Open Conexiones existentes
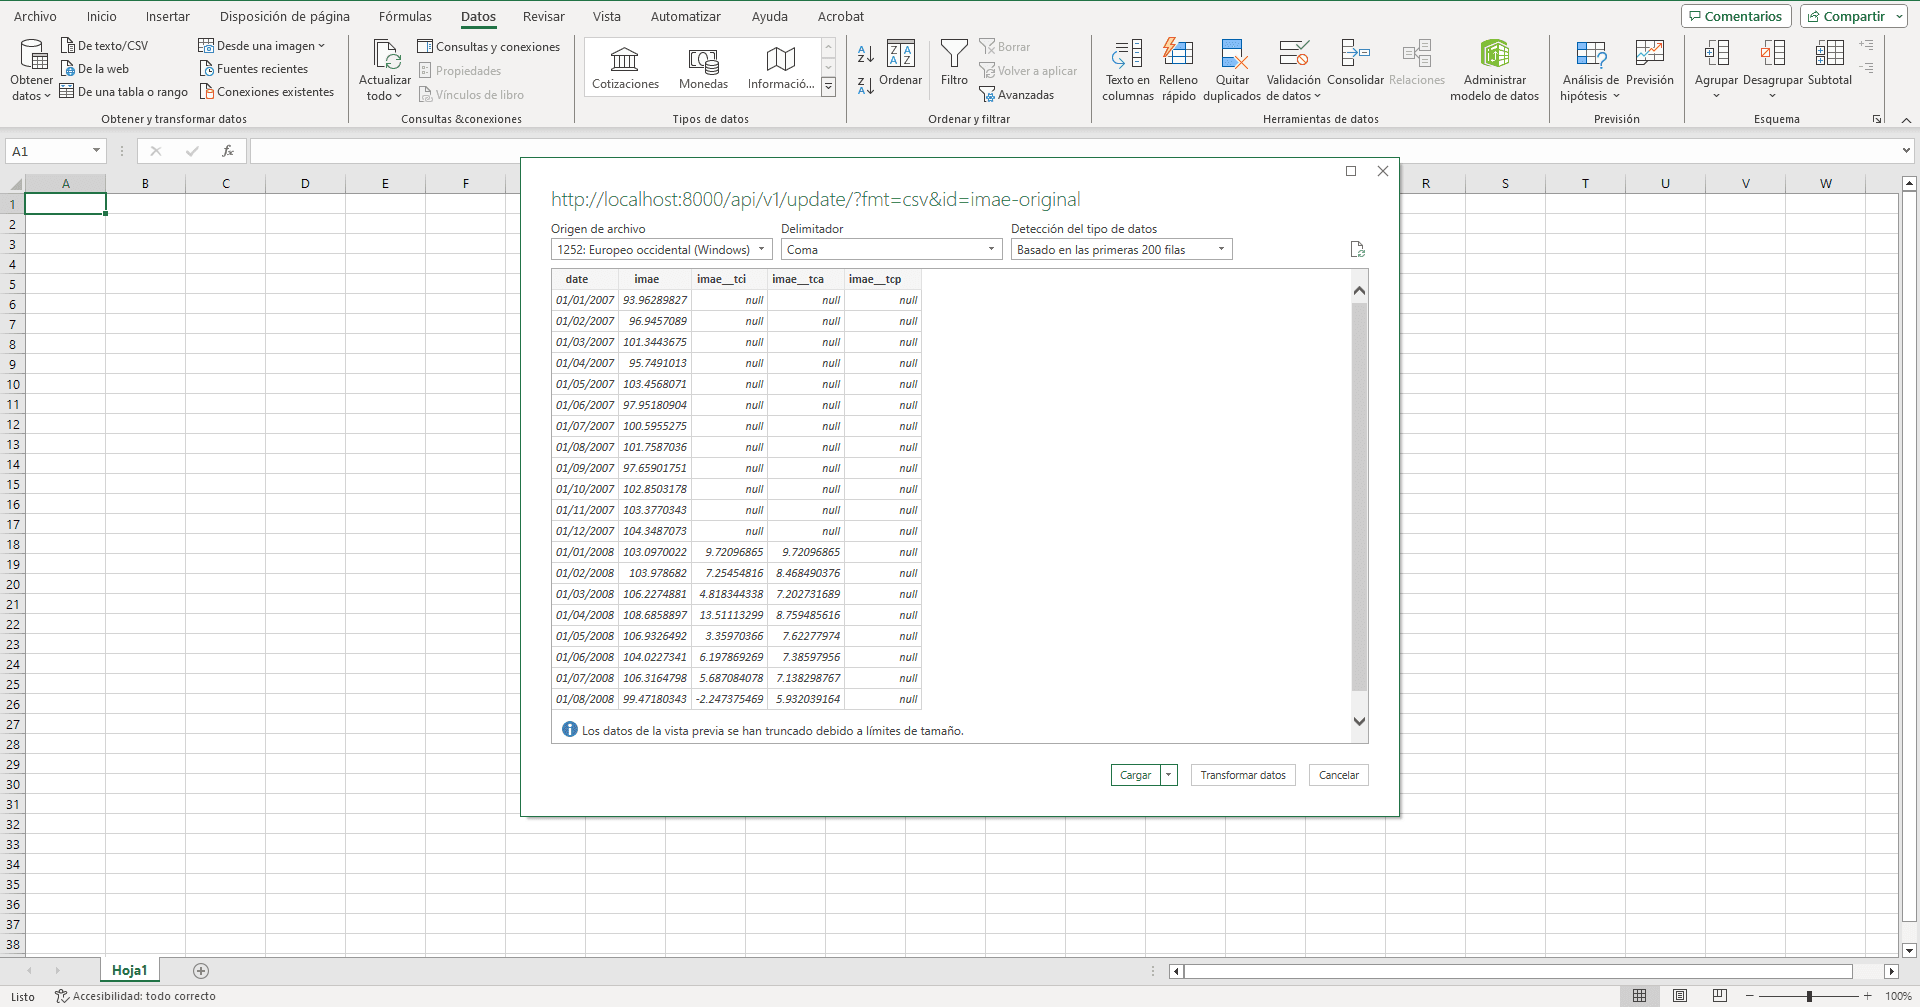1920x1007 pixels. tap(267, 92)
